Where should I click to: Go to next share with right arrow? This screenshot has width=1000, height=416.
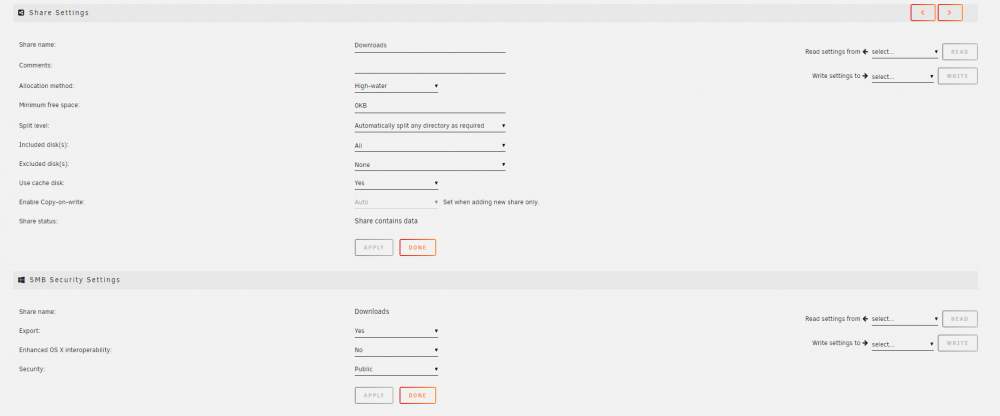tap(950, 13)
